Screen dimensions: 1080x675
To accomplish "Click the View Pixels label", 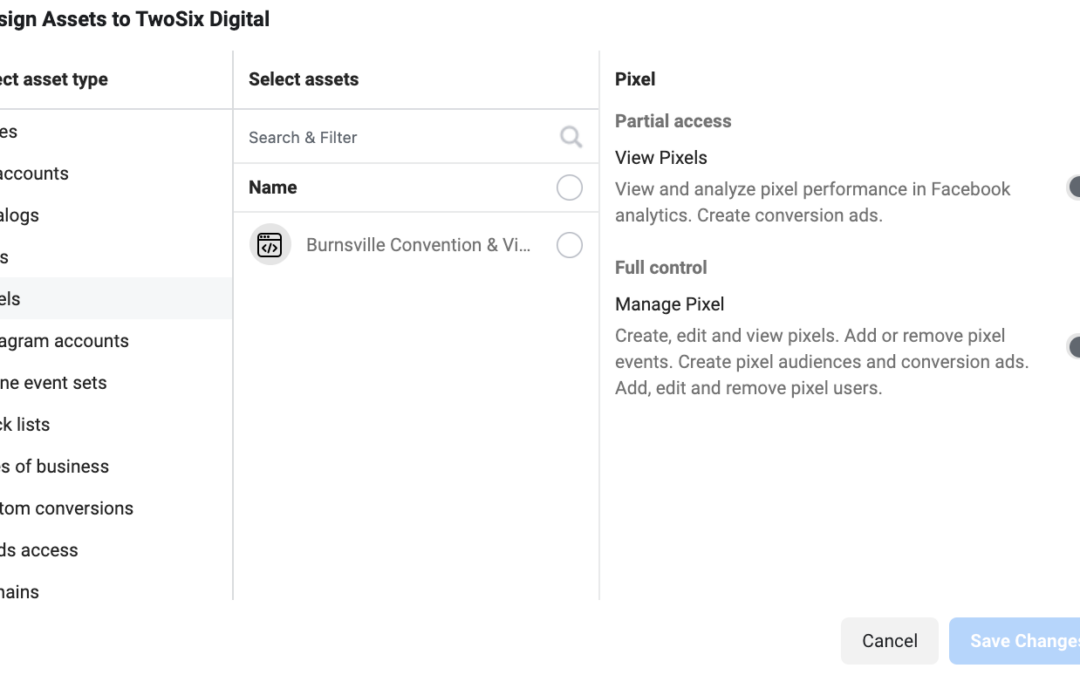I will pyautogui.click(x=661, y=158).
